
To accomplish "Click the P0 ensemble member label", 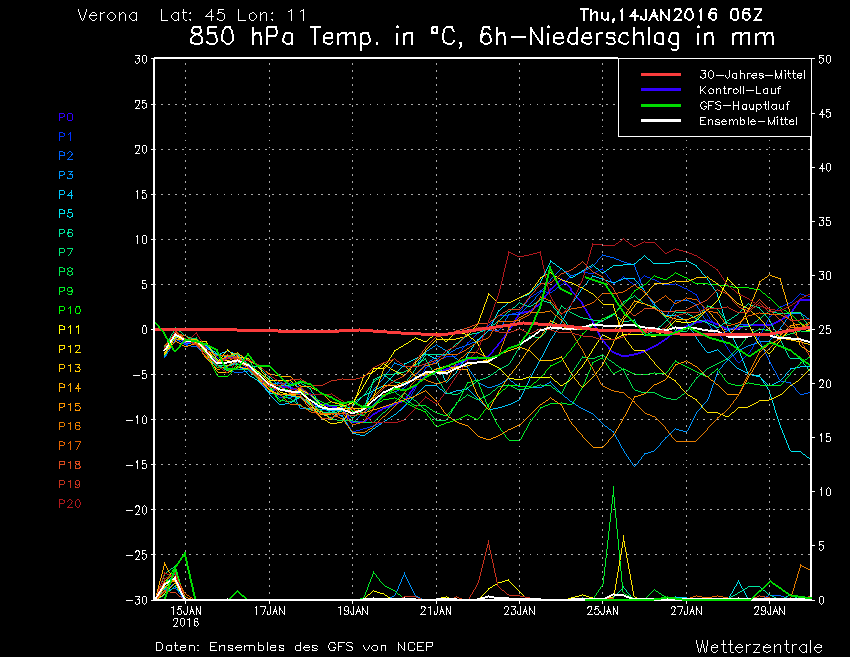I will 66,117.
